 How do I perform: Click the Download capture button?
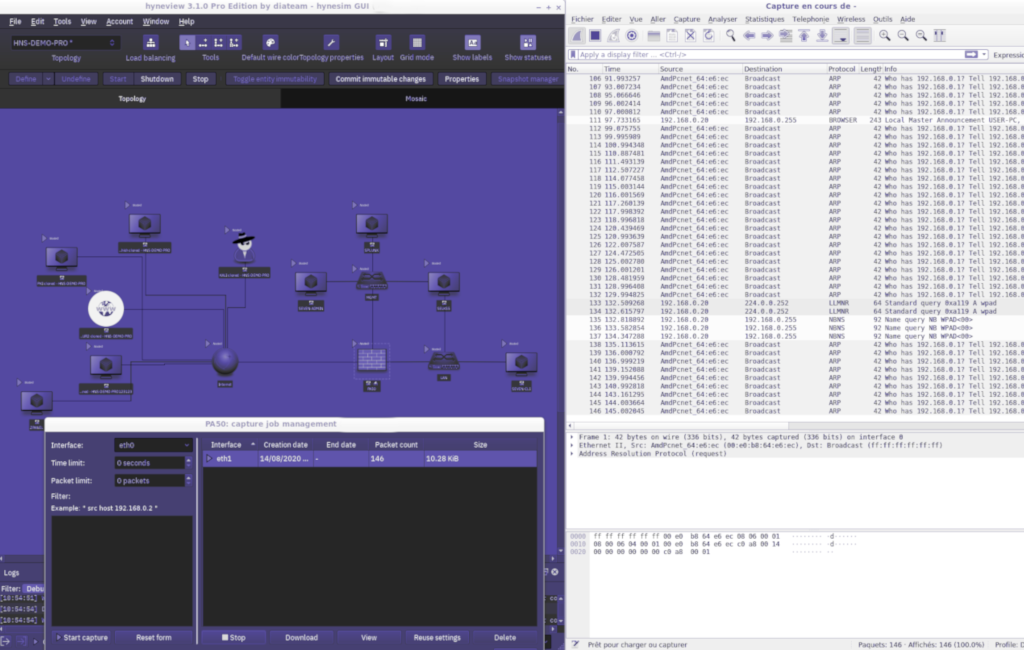pyautogui.click(x=301, y=637)
